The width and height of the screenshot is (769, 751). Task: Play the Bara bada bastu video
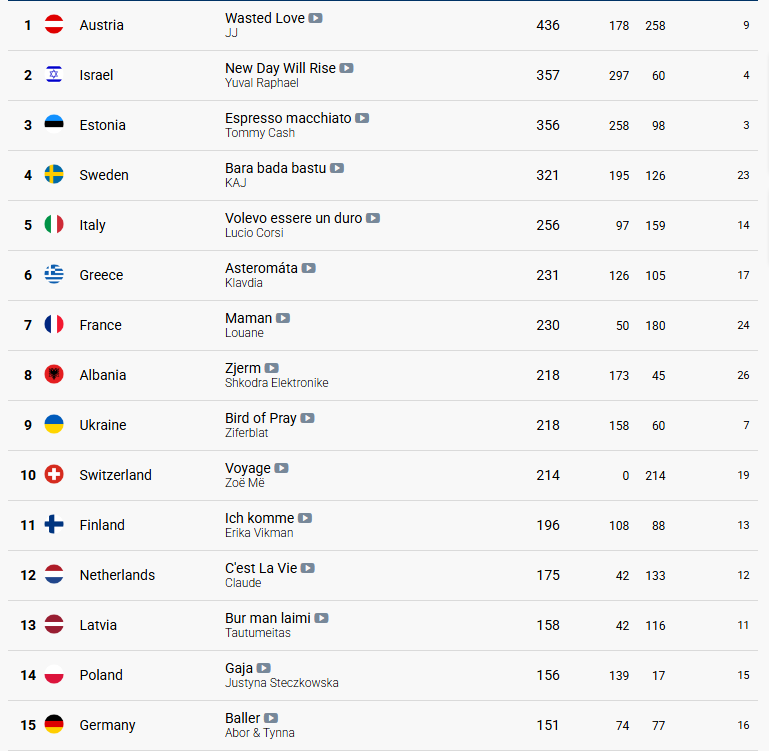coord(337,168)
